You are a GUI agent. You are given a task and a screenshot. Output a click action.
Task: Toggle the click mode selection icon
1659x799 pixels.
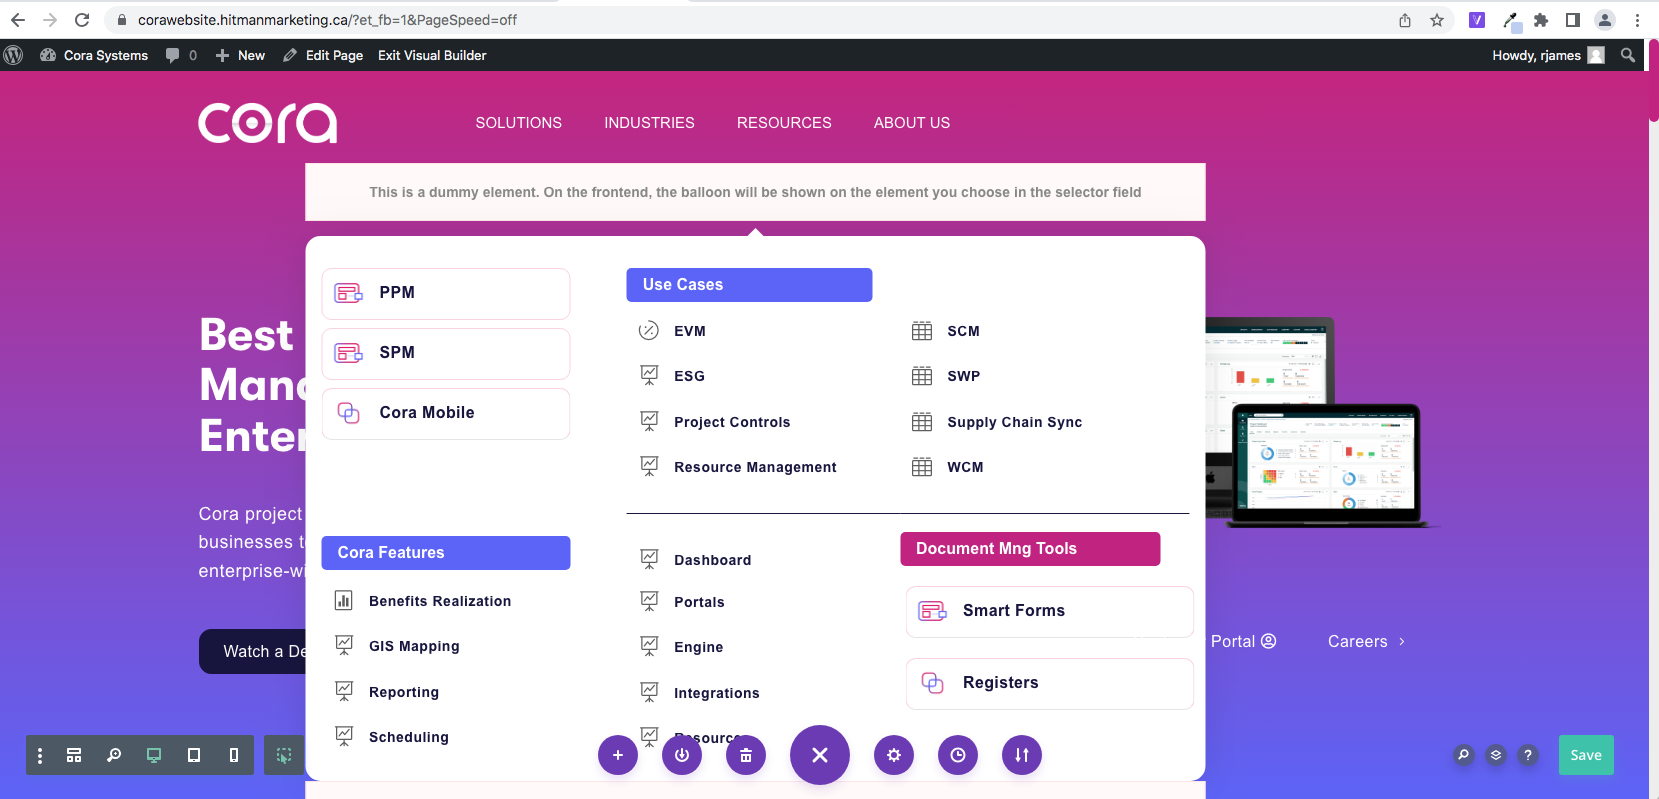[x=284, y=755]
